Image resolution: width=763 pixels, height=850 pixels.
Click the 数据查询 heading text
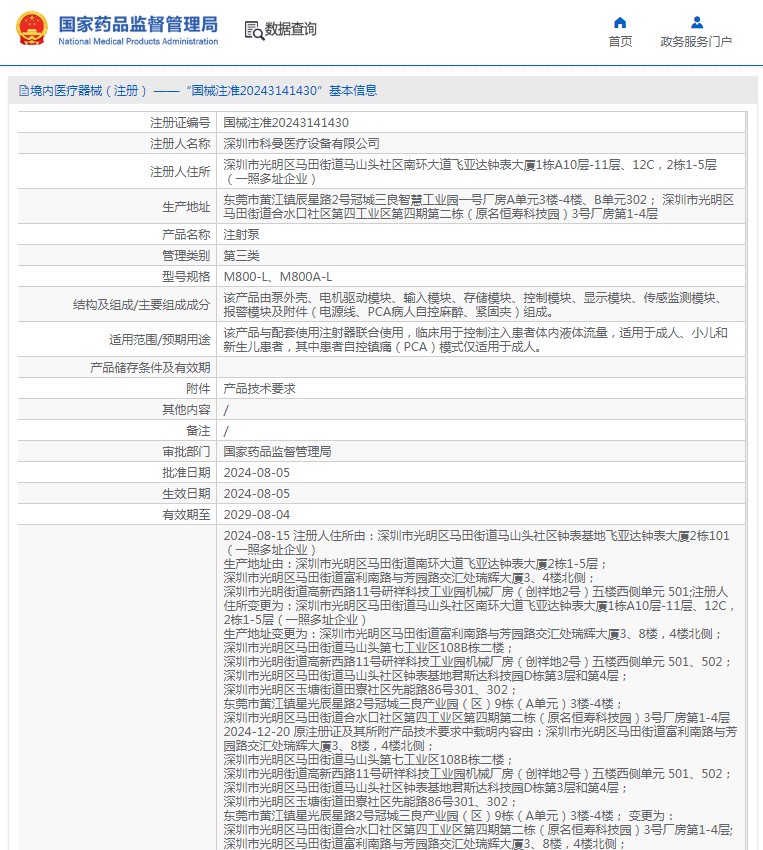291,30
